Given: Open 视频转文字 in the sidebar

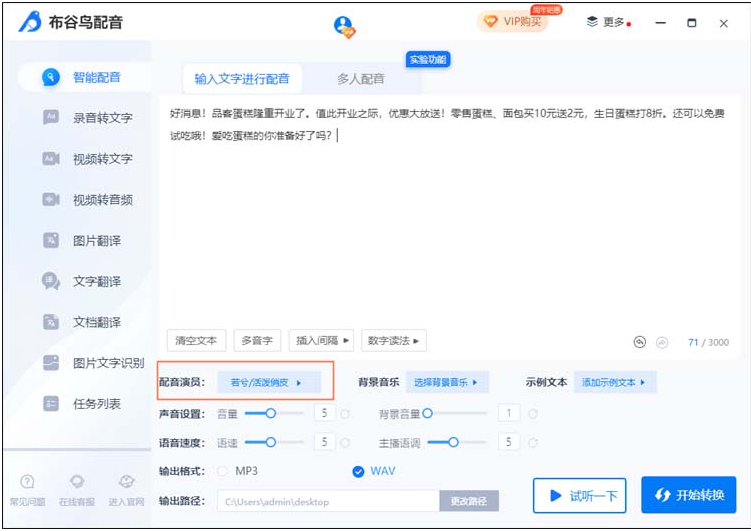Looking at the screenshot, I should [102, 159].
